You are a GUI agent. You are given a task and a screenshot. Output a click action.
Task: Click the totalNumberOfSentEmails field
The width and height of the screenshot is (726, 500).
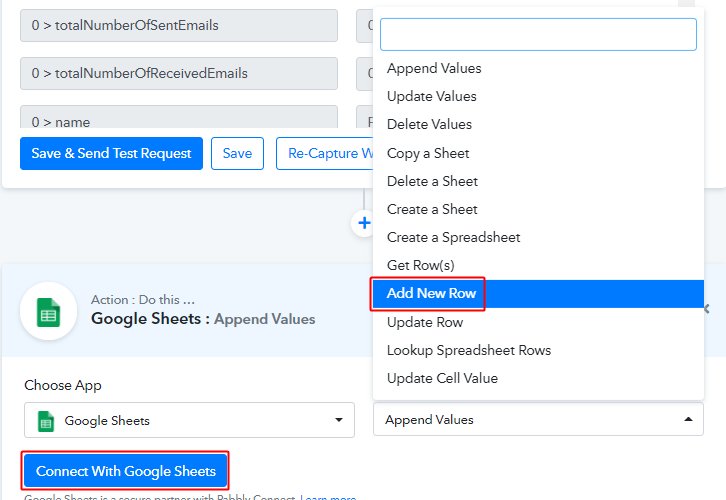pos(179,25)
